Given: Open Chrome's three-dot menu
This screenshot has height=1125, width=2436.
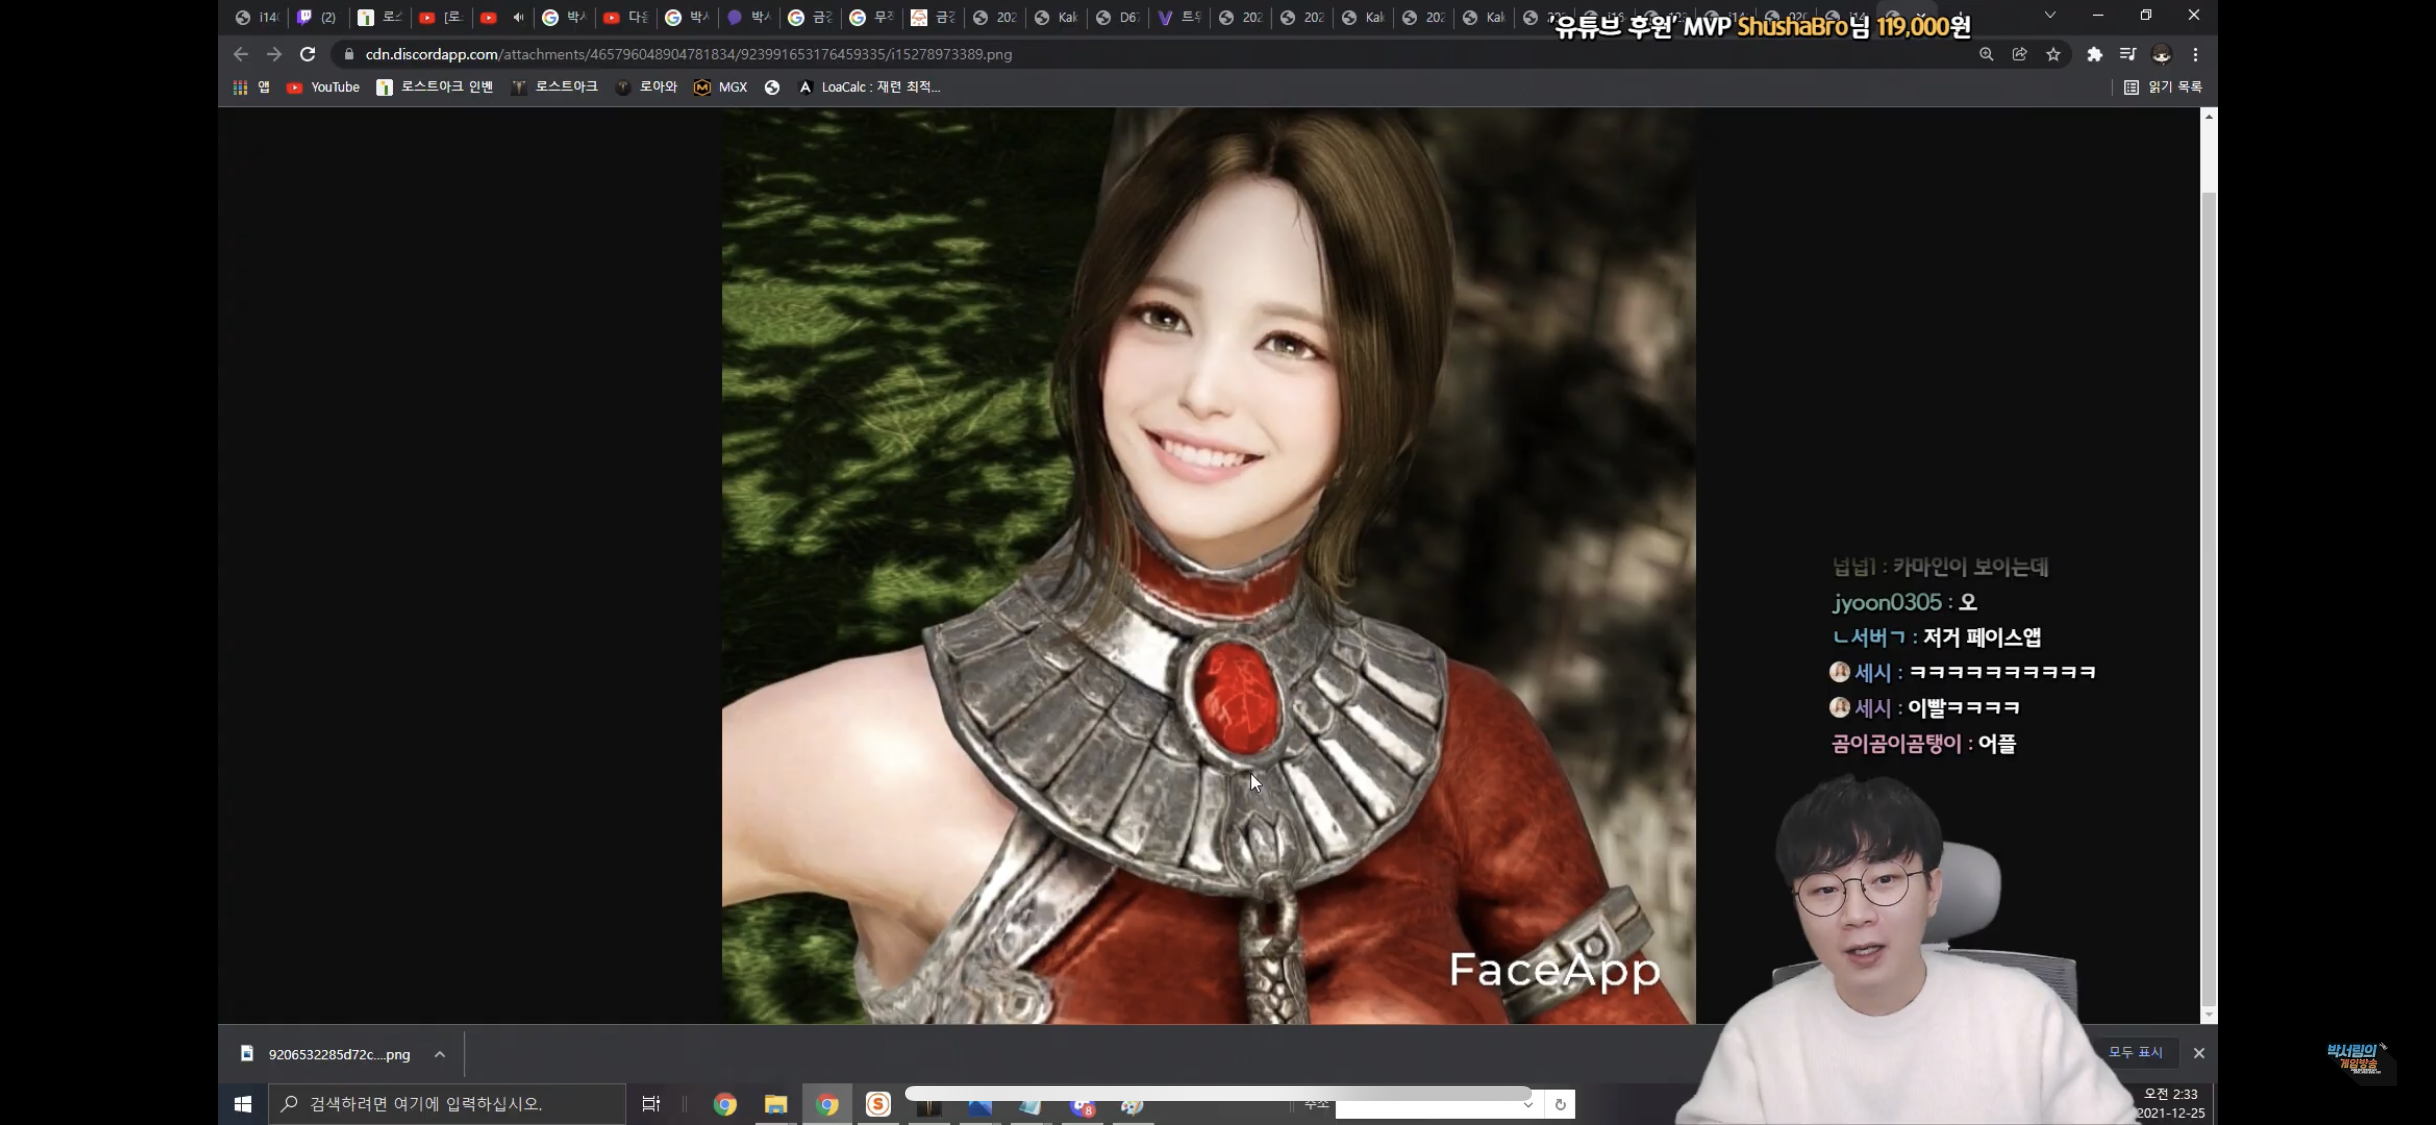Looking at the screenshot, I should [x=2195, y=54].
